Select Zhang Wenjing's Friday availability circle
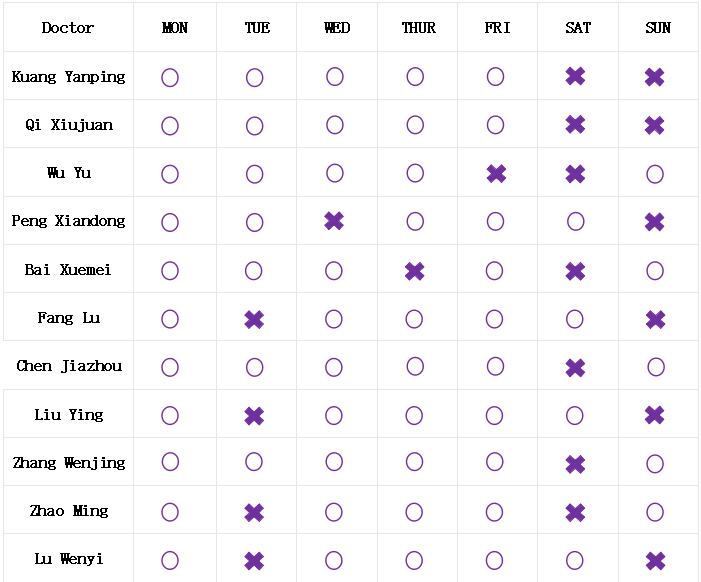Viewport: 701px width, 582px height. click(x=496, y=462)
